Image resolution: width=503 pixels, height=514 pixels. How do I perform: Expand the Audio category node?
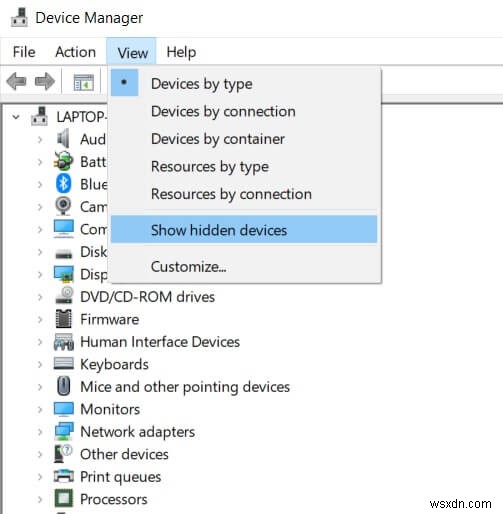40,139
